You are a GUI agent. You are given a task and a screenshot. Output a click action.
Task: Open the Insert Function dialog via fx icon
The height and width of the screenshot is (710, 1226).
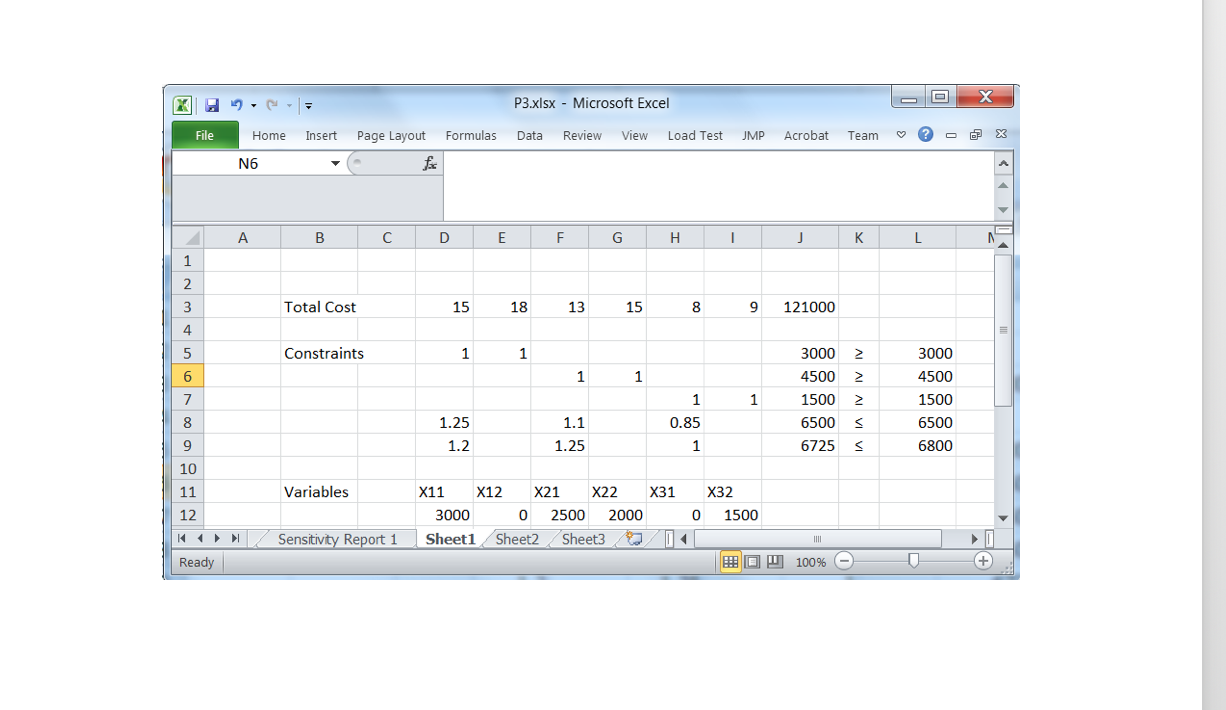pyautogui.click(x=429, y=163)
